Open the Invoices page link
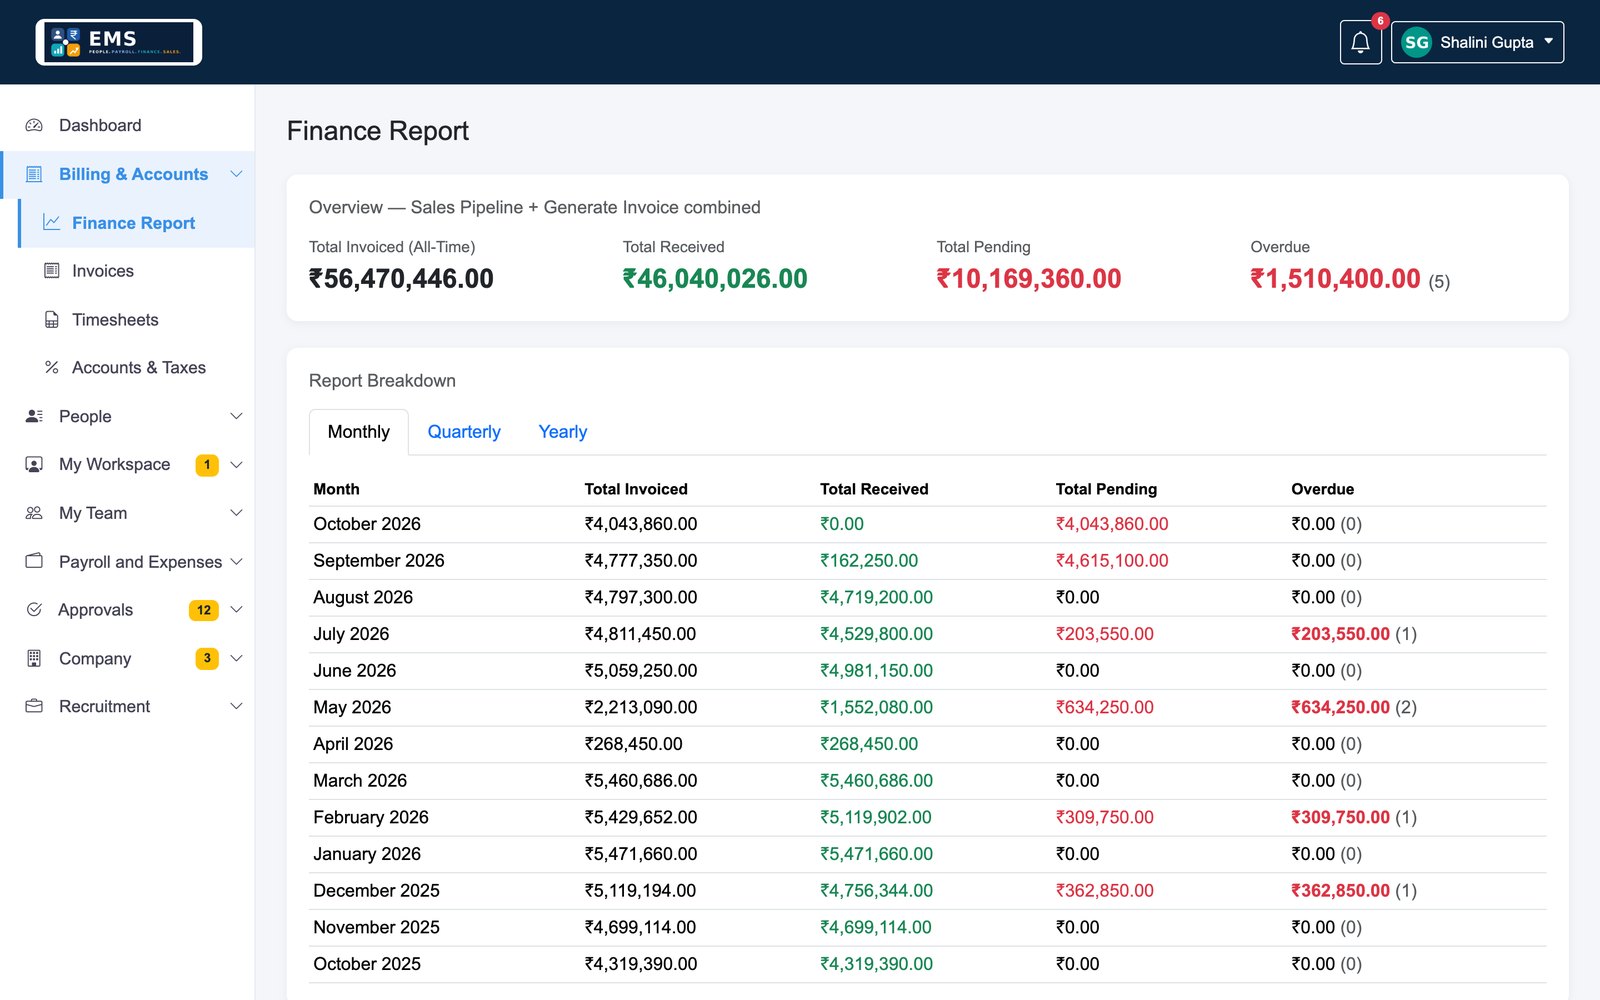Screen dimensions: 1600x1000 136,271
